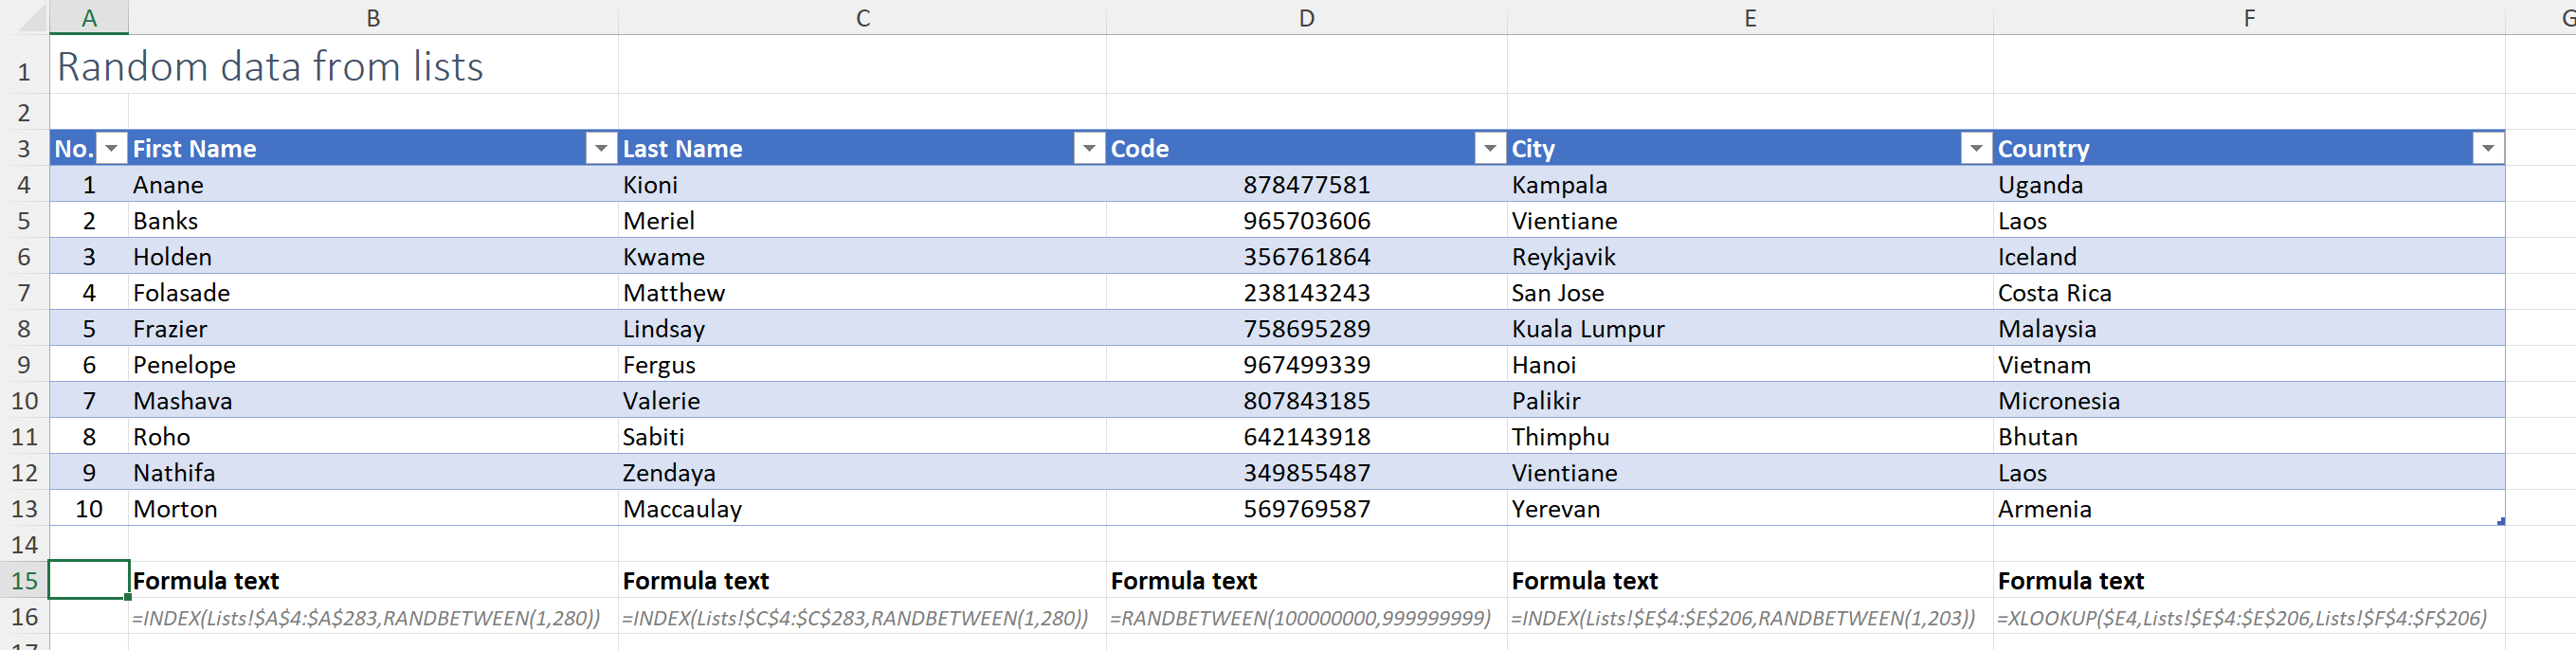This screenshot has height=650, width=2576.
Task: Select cell with first name Morton
Action: (373, 509)
